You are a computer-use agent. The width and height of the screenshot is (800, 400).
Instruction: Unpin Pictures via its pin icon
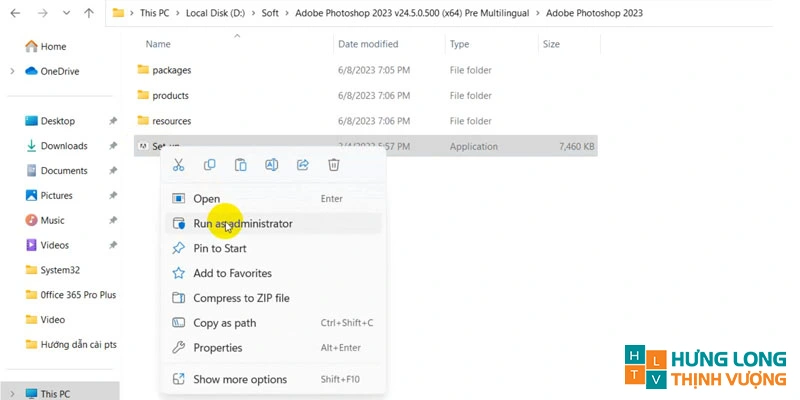(113, 195)
